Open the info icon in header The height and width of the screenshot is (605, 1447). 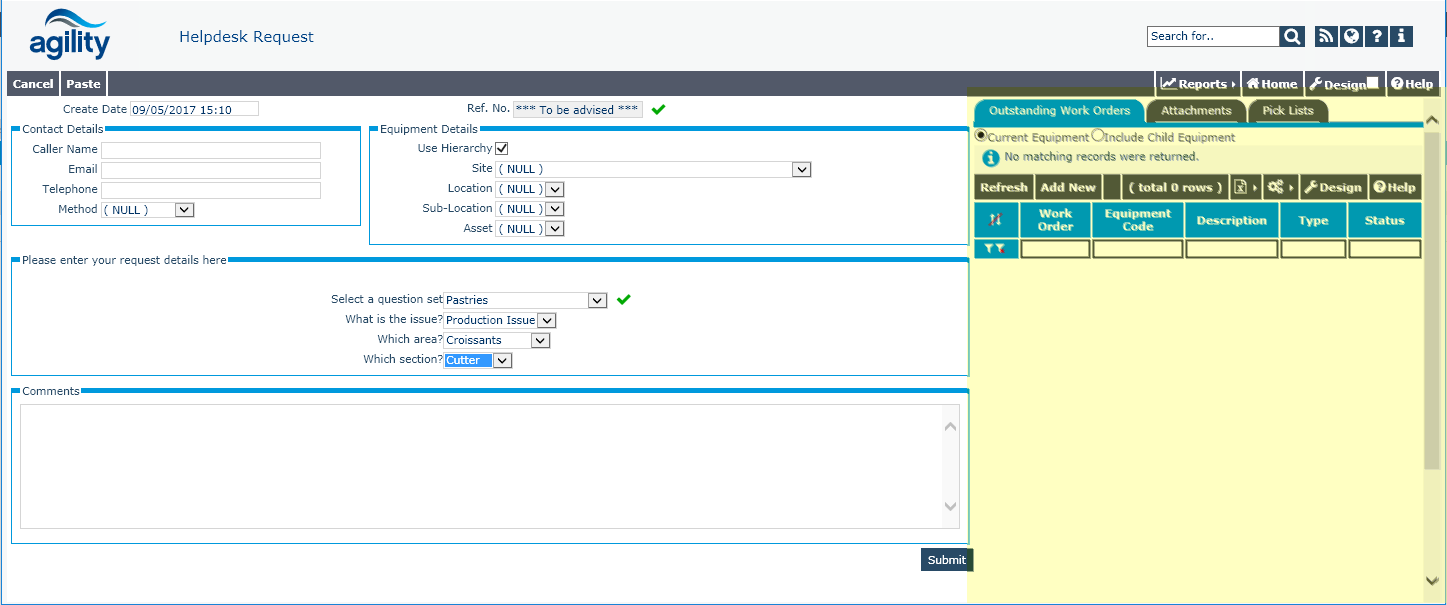(1402, 37)
